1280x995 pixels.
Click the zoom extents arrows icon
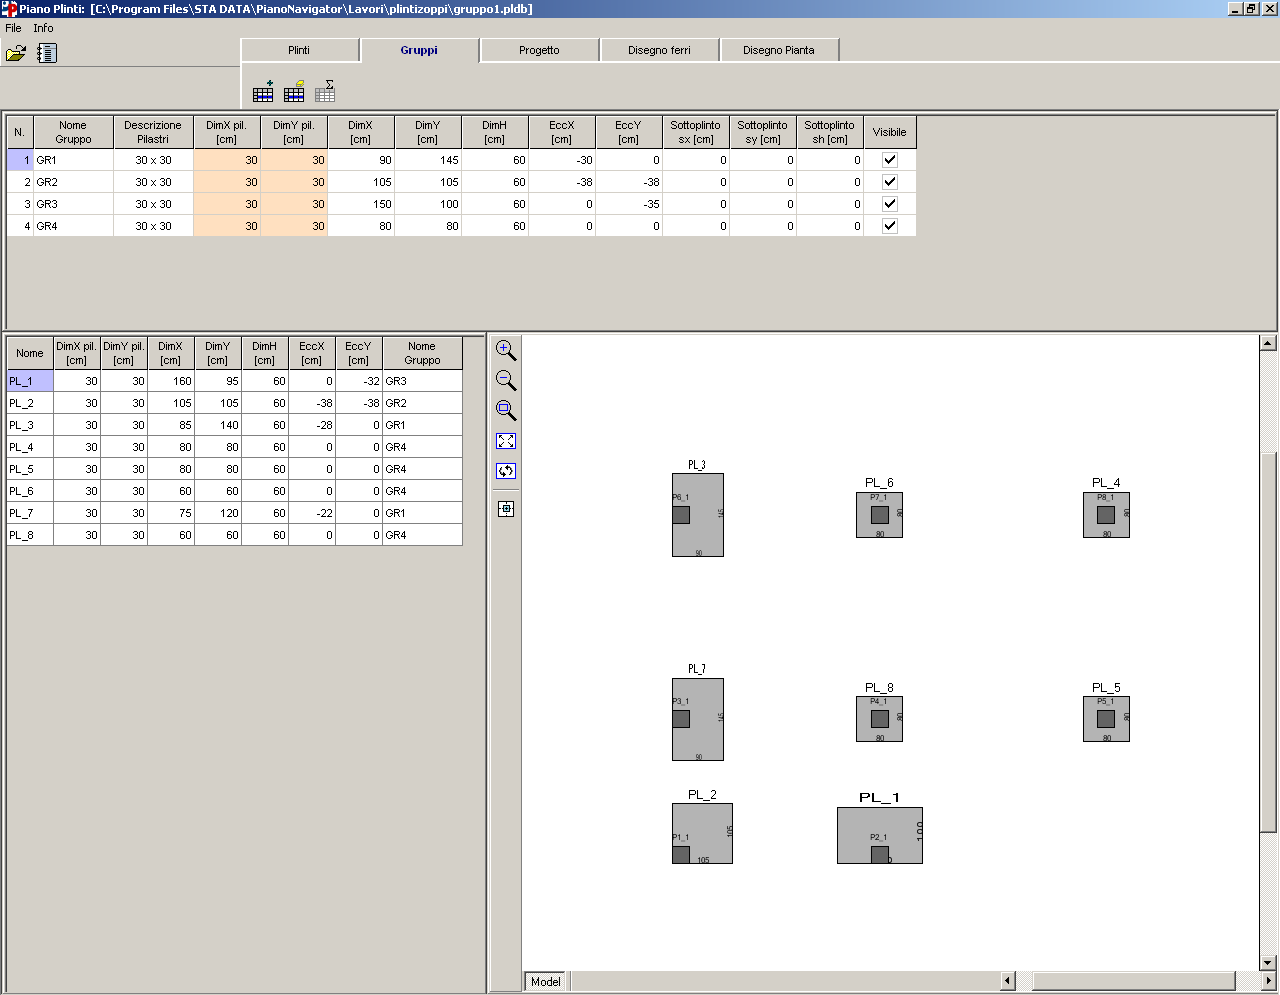pos(506,441)
